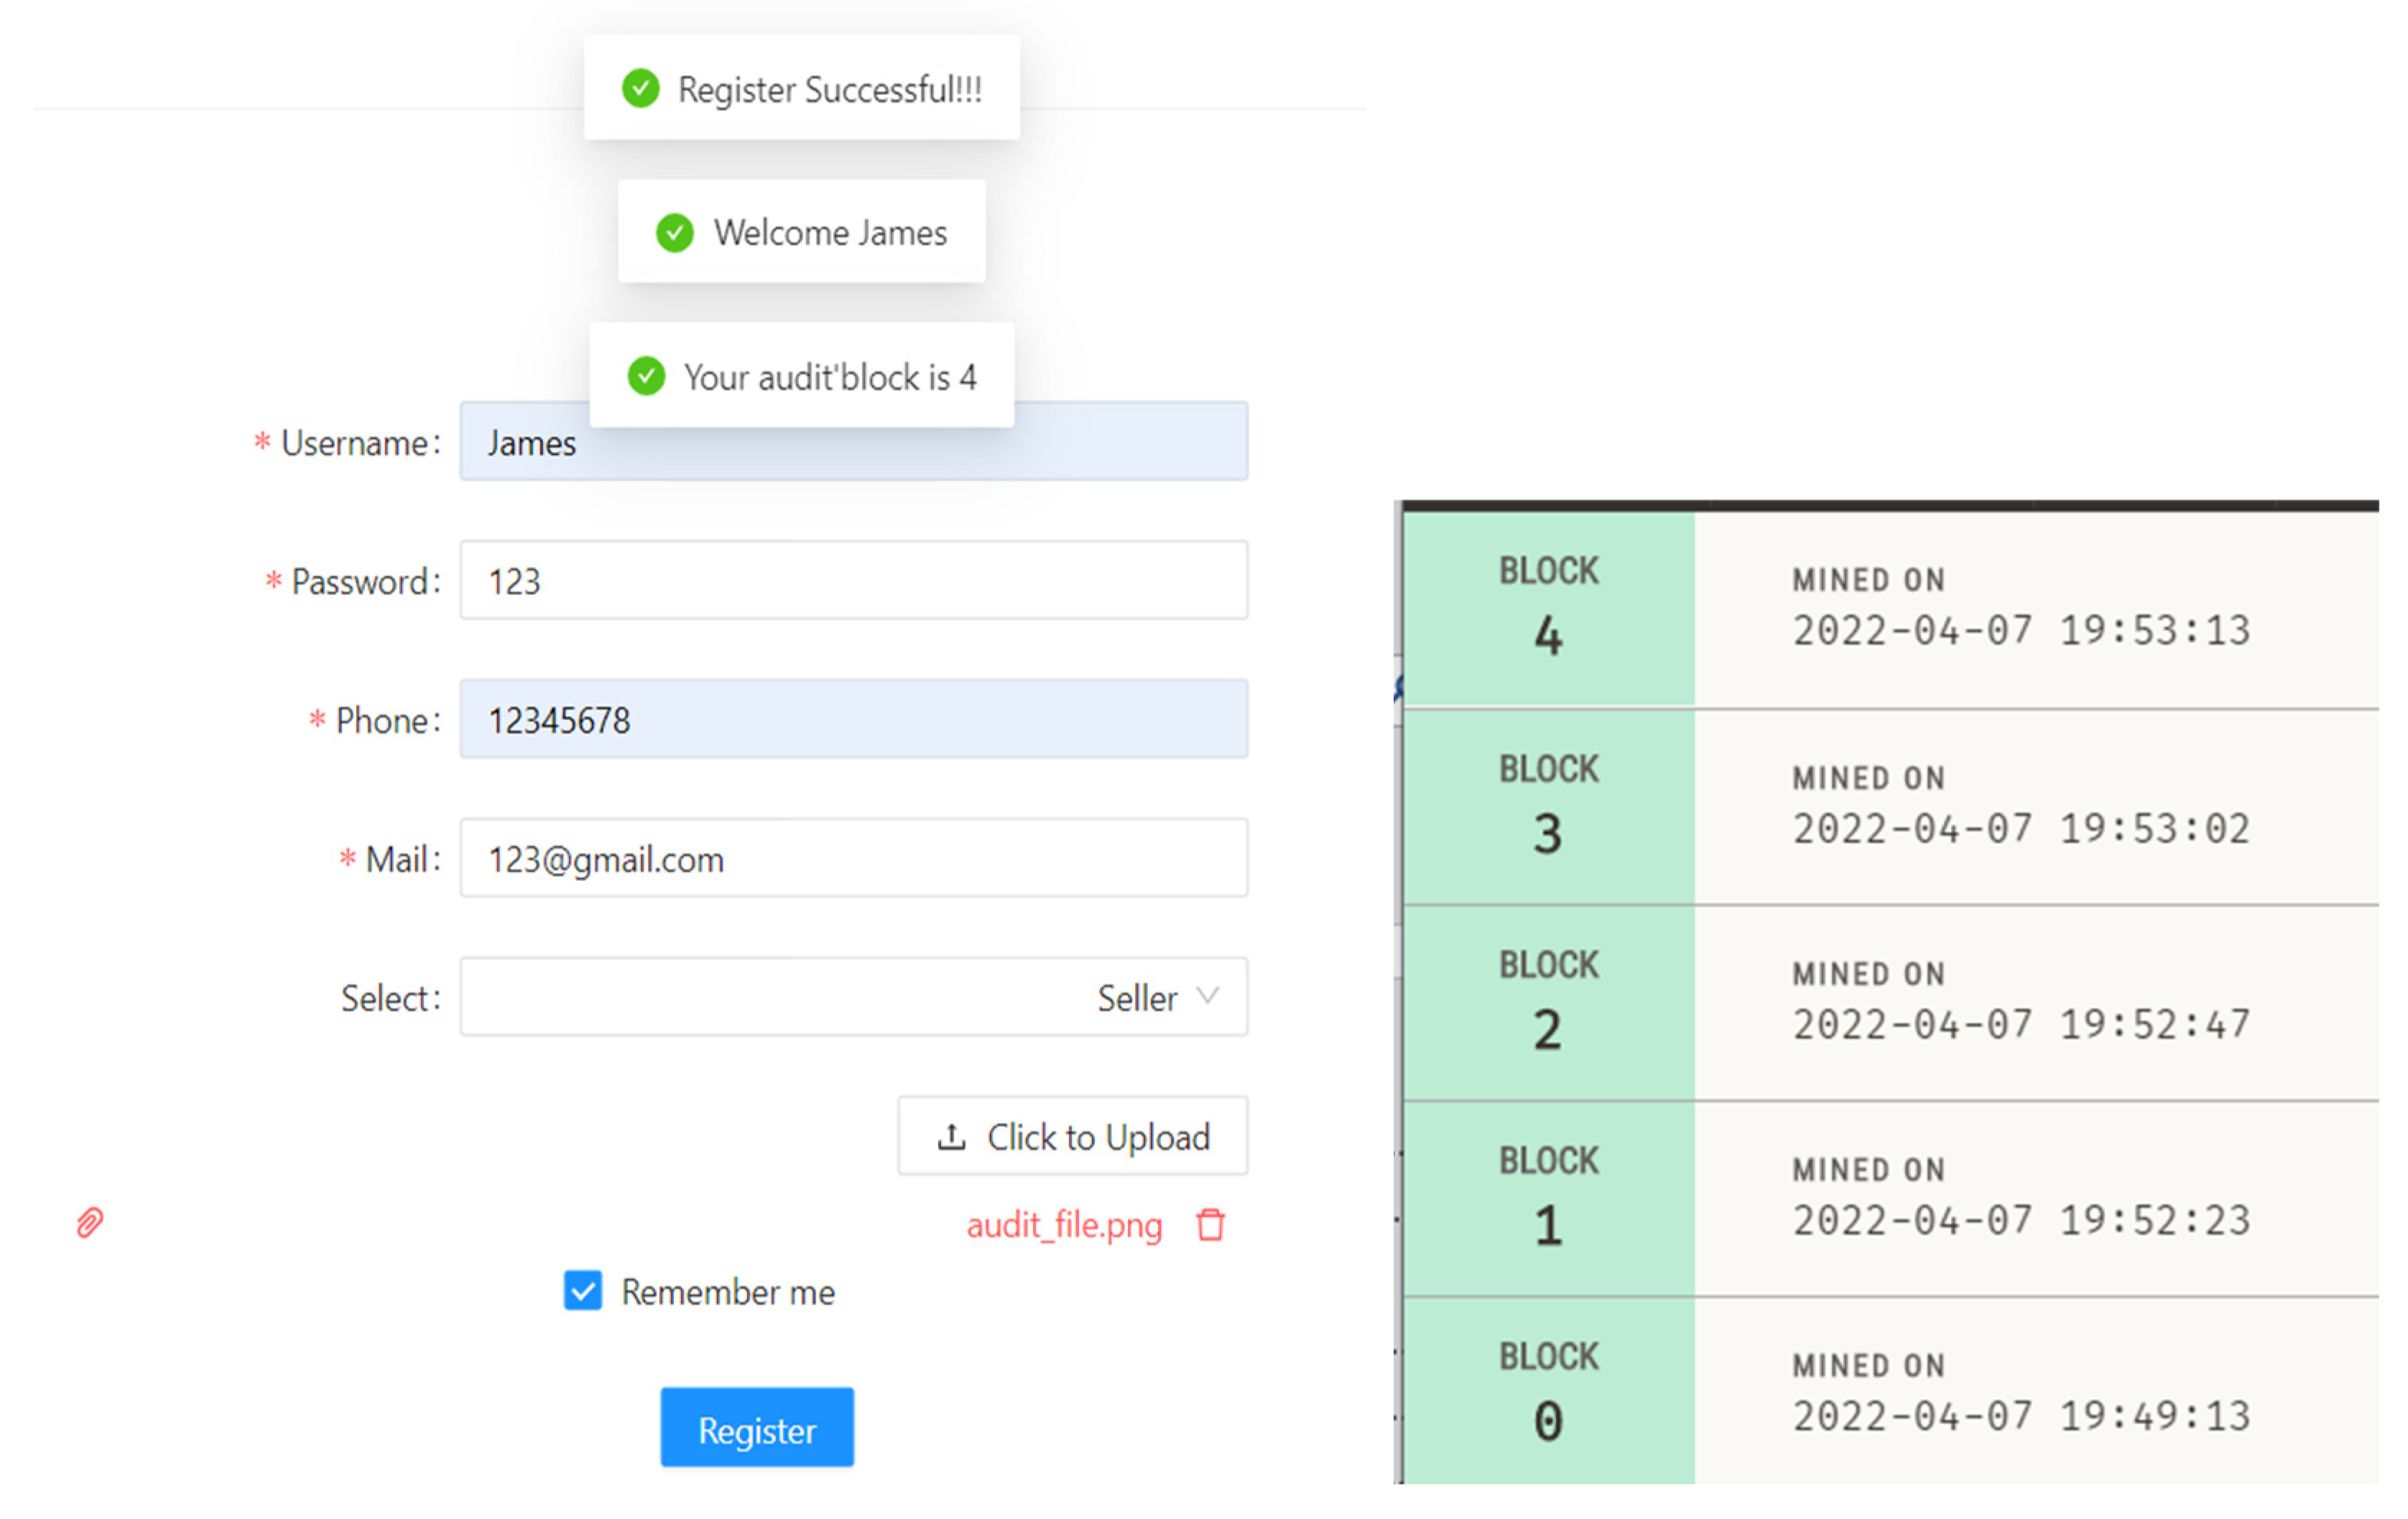Open Block 4 entry in list
This screenshot has width=2408, height=1519.
tap(1891, 609)
